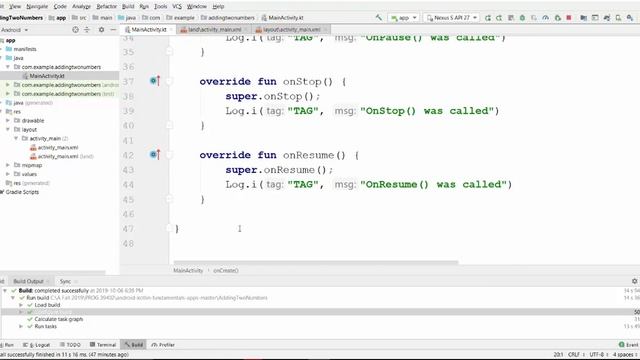Open the VCS menu
The height and width of the screenshot is (360, 640).
[x=177, y=7]
